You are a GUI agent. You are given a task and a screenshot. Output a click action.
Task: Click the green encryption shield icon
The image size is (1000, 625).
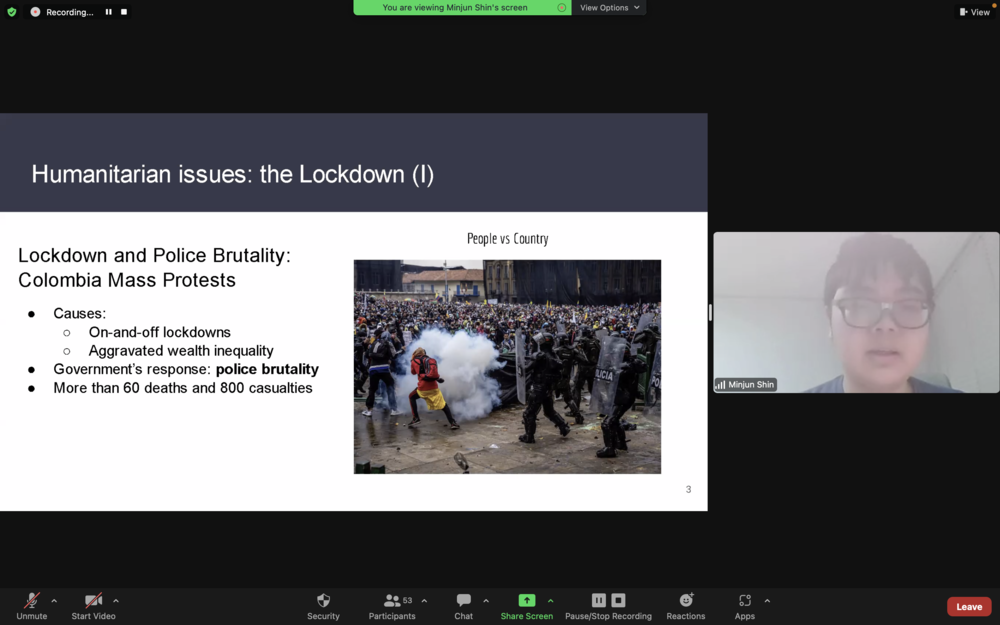click(x=11, y=11)
